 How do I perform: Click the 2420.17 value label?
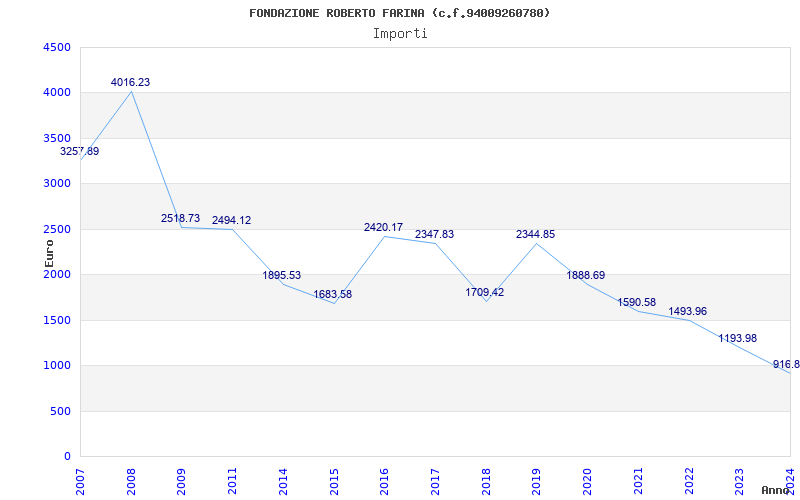point(383,227)
